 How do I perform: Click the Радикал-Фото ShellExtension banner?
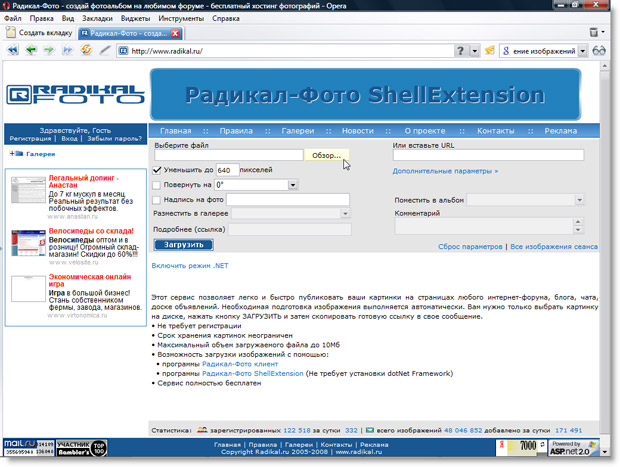click(365, 94)
